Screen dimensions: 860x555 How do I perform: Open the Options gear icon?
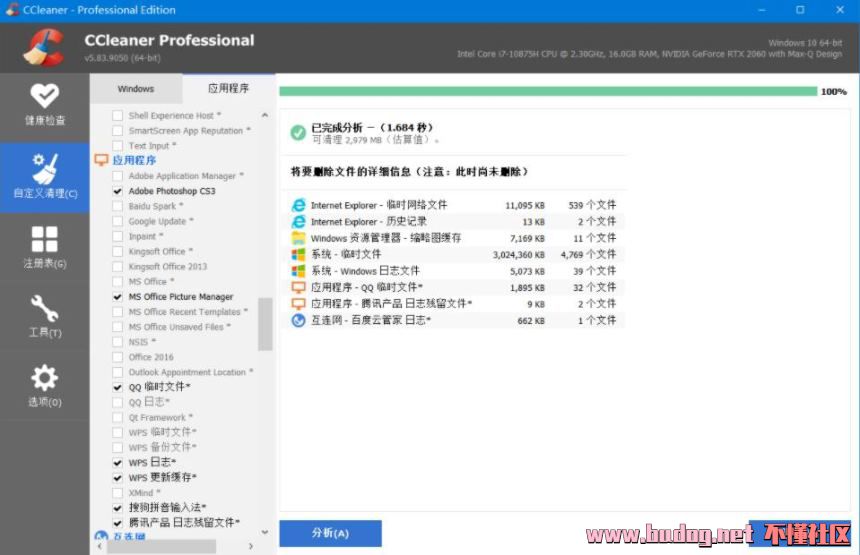click(x=44, y=378)
